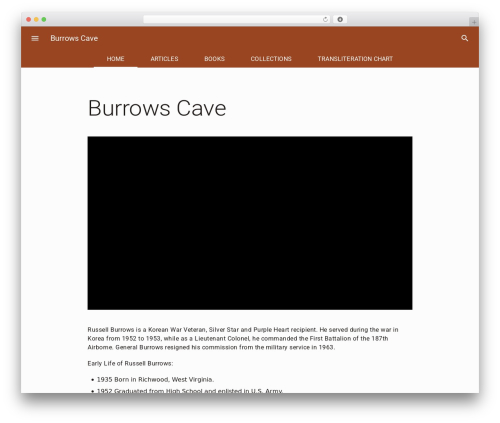Open the BOOKS tab
The width and height of the screenshot is (500, 423).
(x=214, y=59)
